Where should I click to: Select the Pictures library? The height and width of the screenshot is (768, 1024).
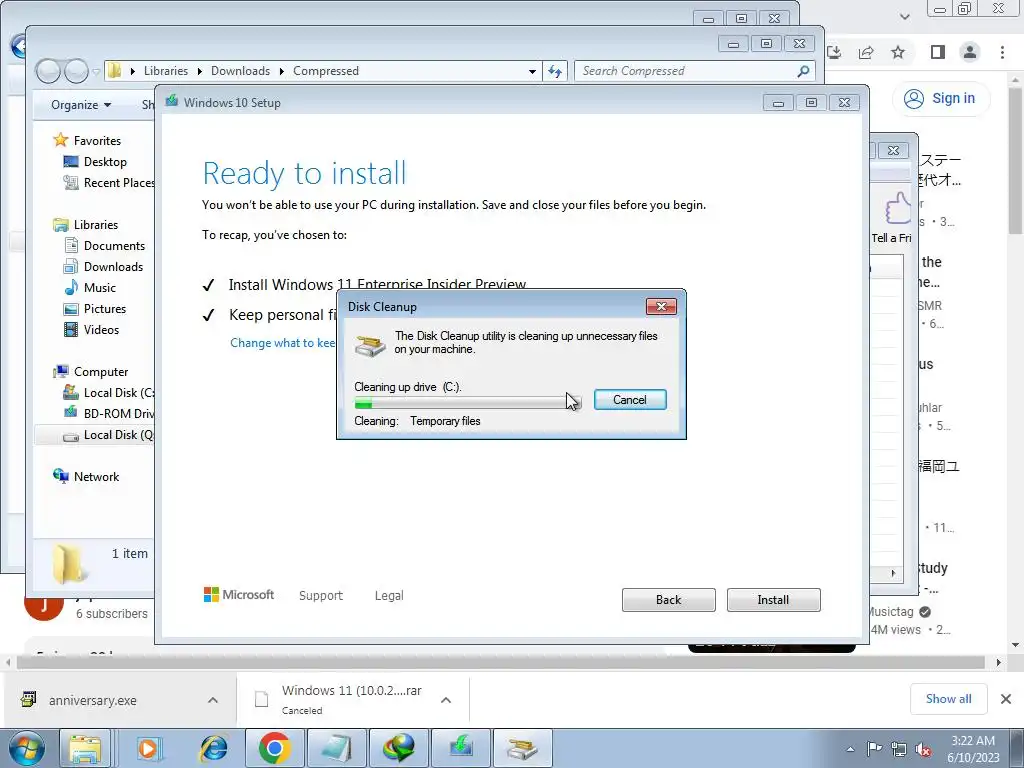(x=104, y=308)
